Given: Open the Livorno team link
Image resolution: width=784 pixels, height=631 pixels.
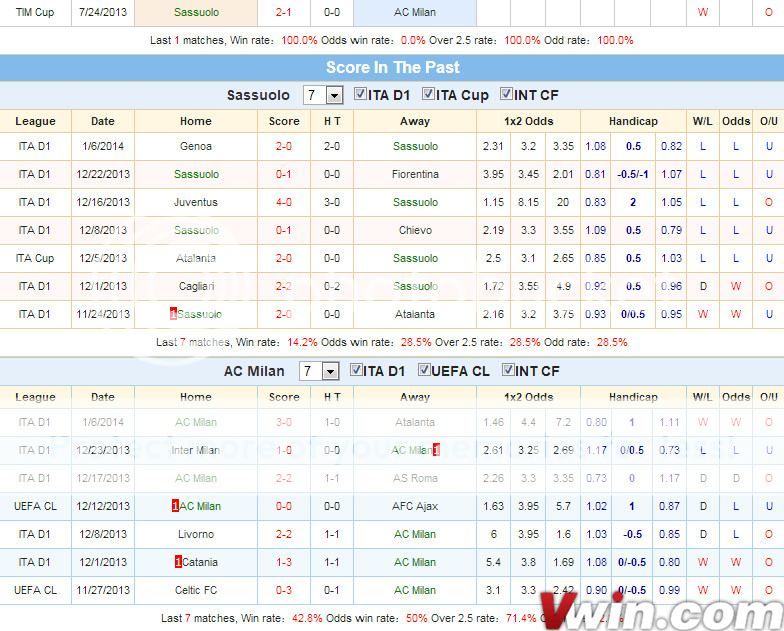Looking at the screenshot, I should [x=196, y=534].
